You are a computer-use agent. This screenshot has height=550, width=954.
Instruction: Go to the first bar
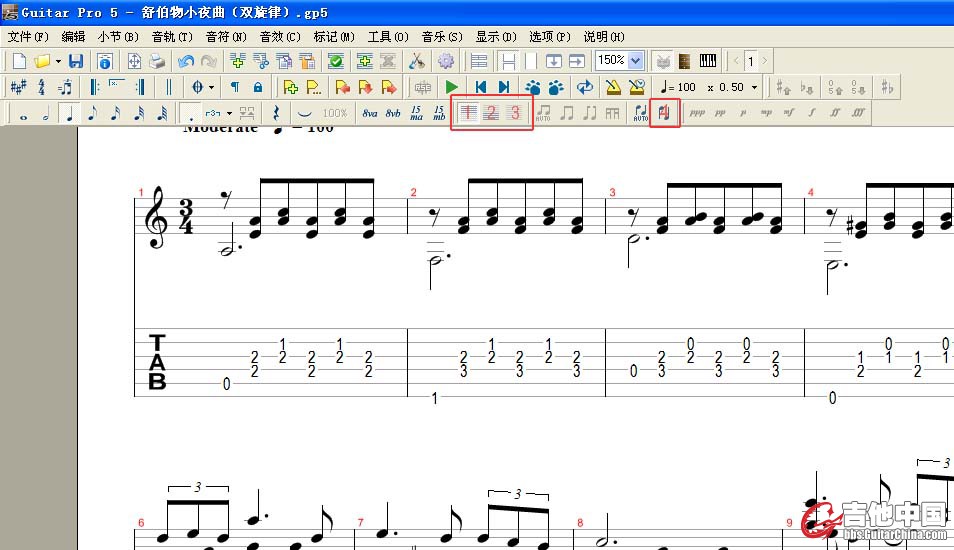(481, 87)
